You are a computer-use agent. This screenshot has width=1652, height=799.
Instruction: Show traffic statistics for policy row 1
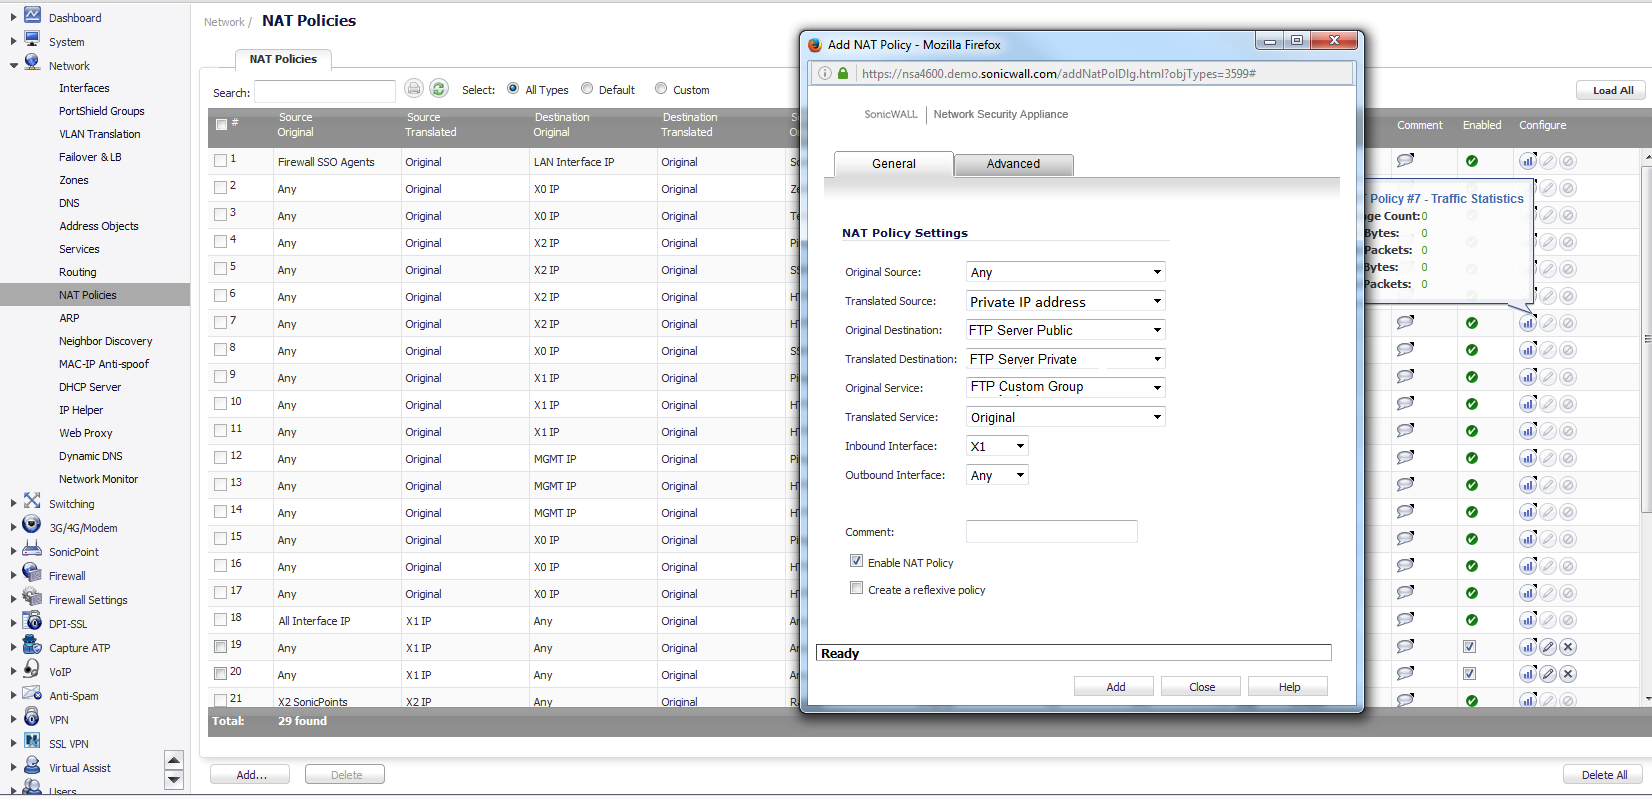pos(1528,161)
